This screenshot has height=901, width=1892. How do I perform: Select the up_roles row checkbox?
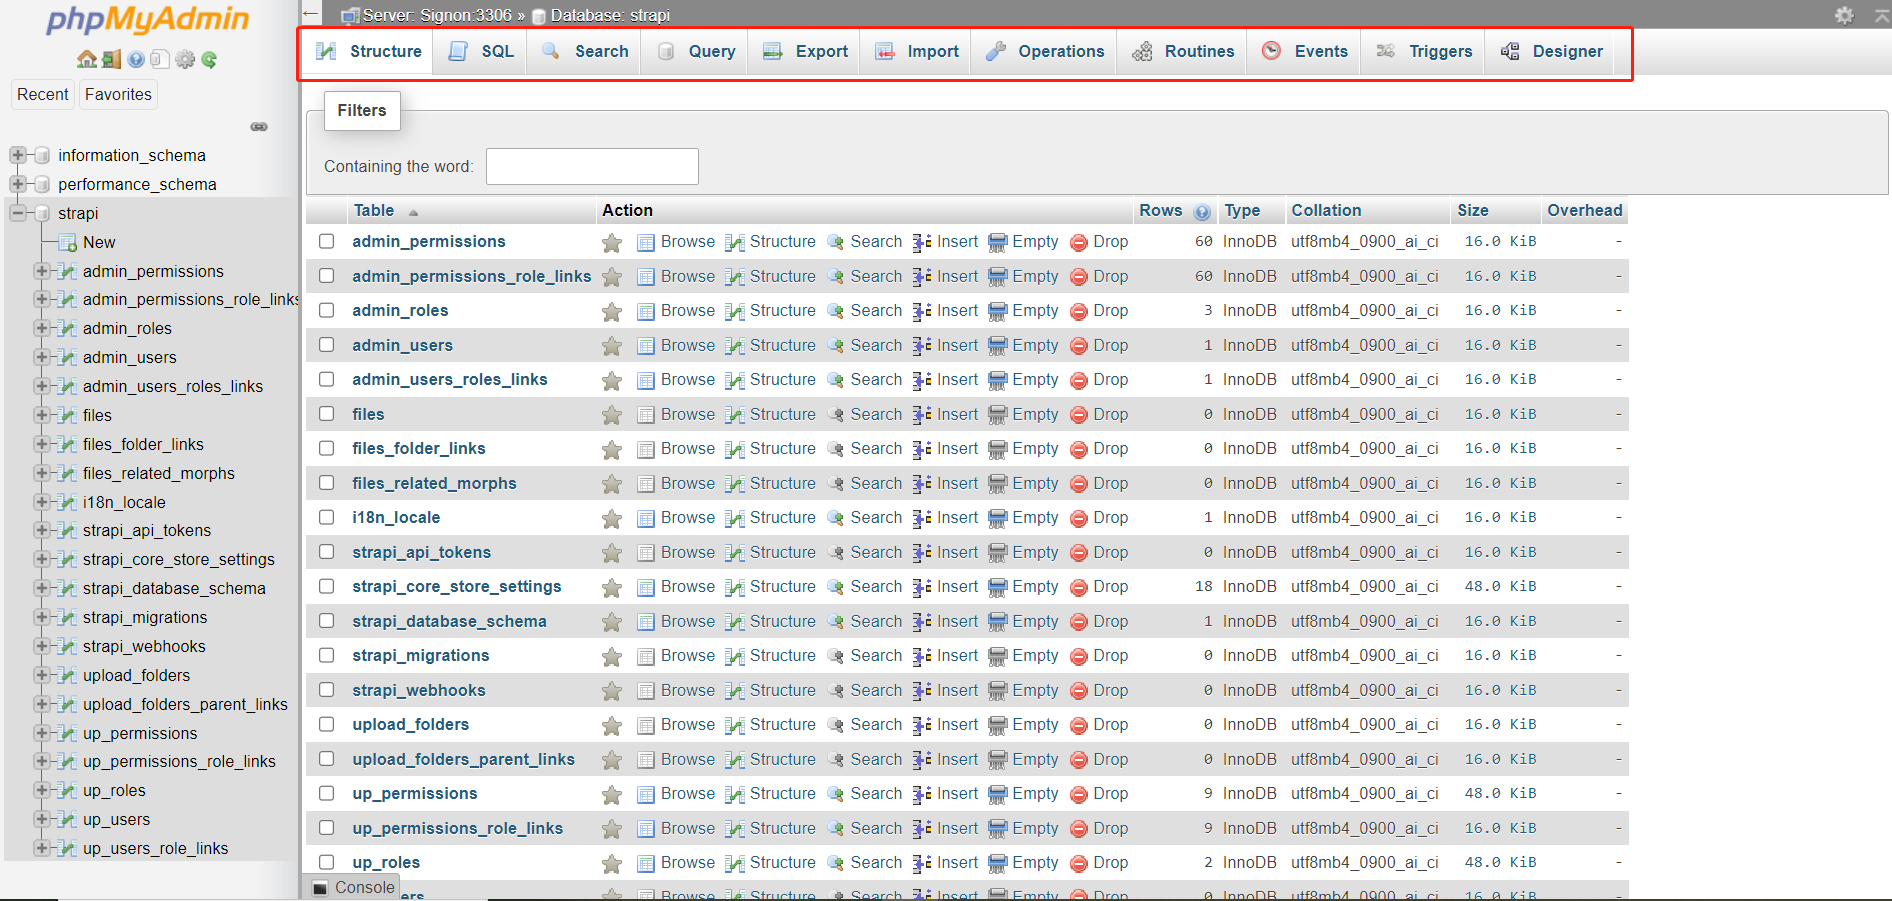click(x=327, y=862)
